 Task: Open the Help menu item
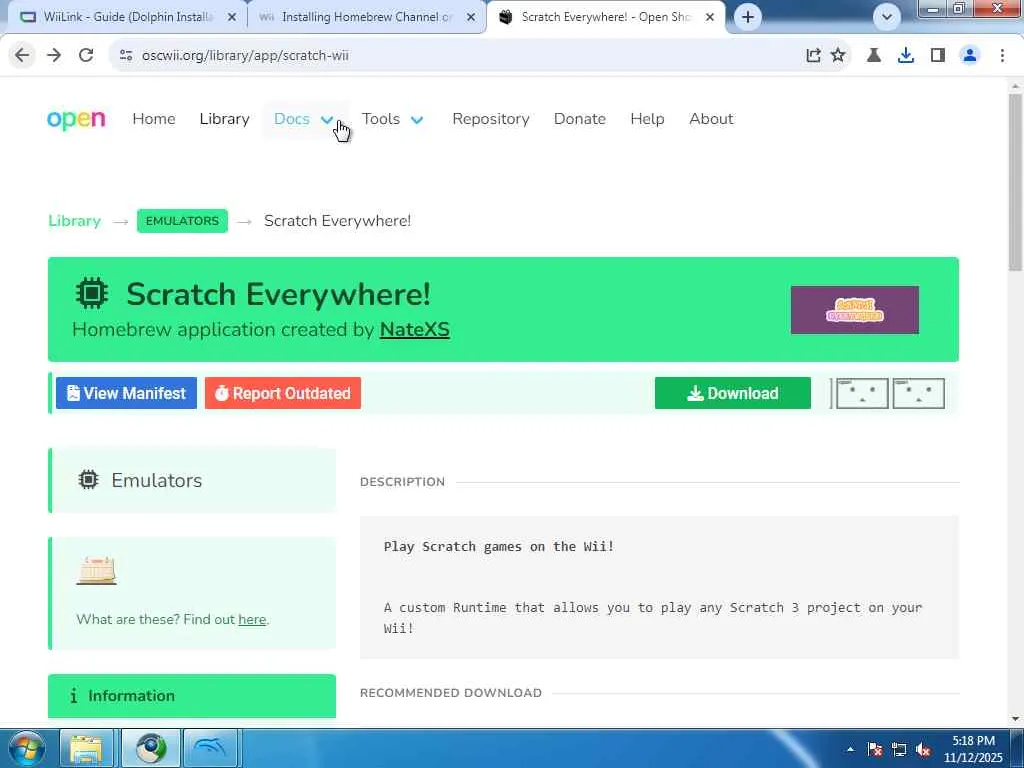point(647,119)
